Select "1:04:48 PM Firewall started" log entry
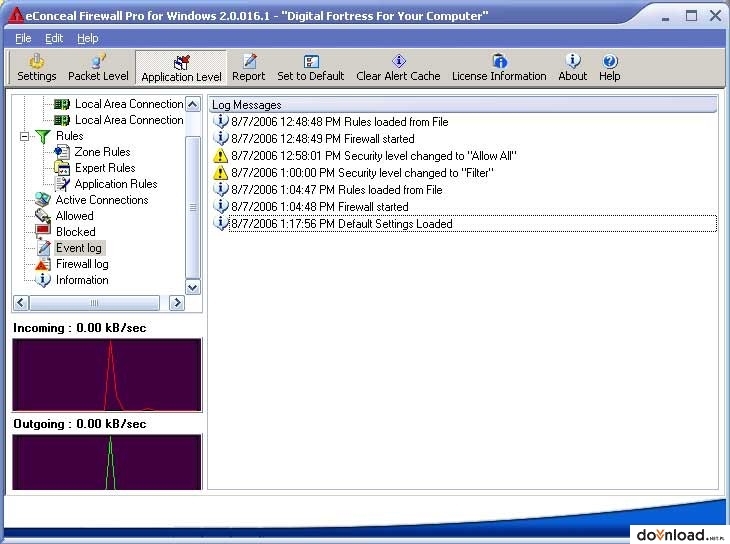 click(319, 207)
